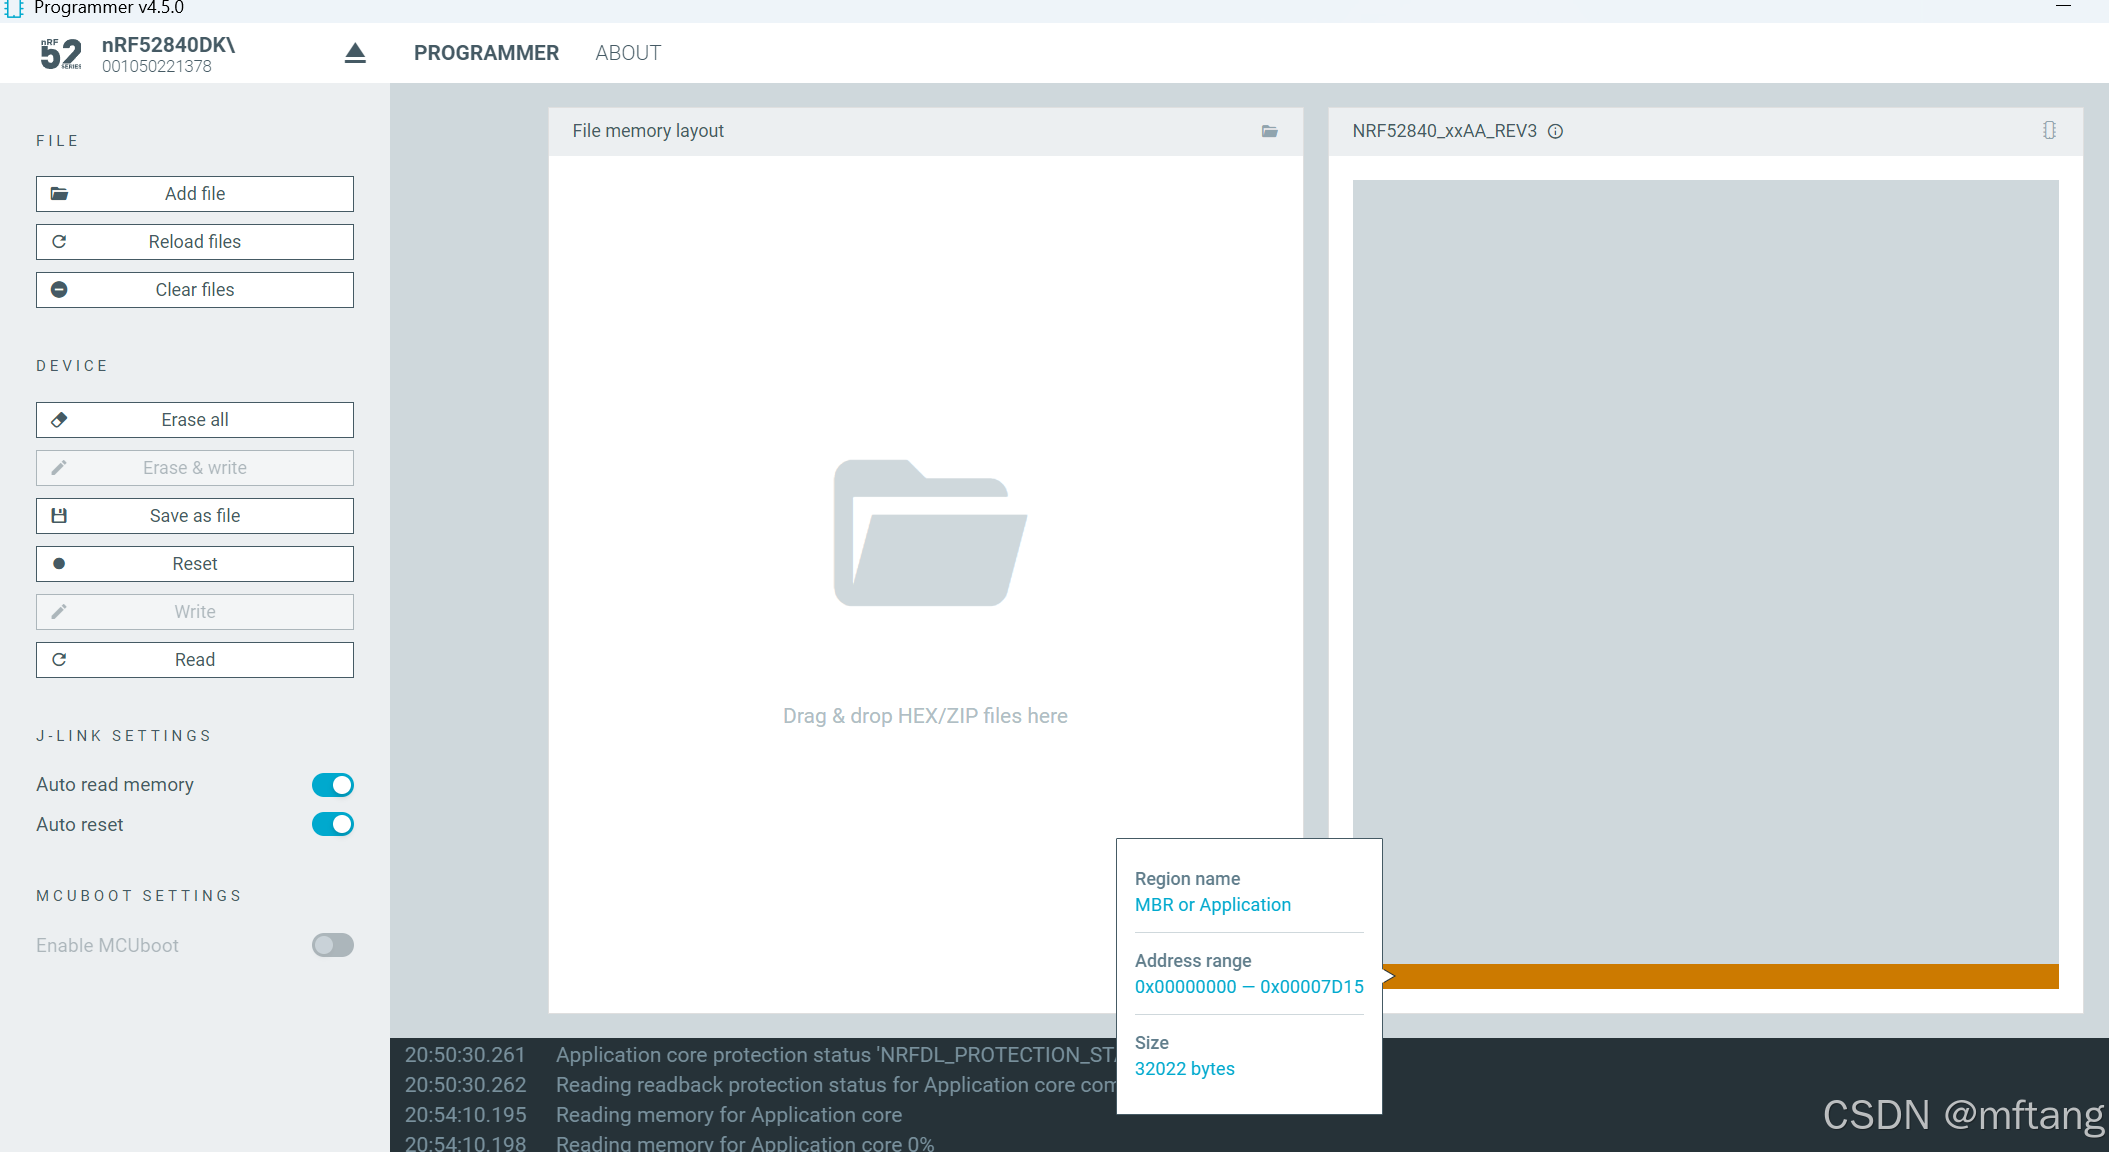The image size is (2109, 1152).
Task: Click the chip icon in device panel header
Action: pos(2049,131)
